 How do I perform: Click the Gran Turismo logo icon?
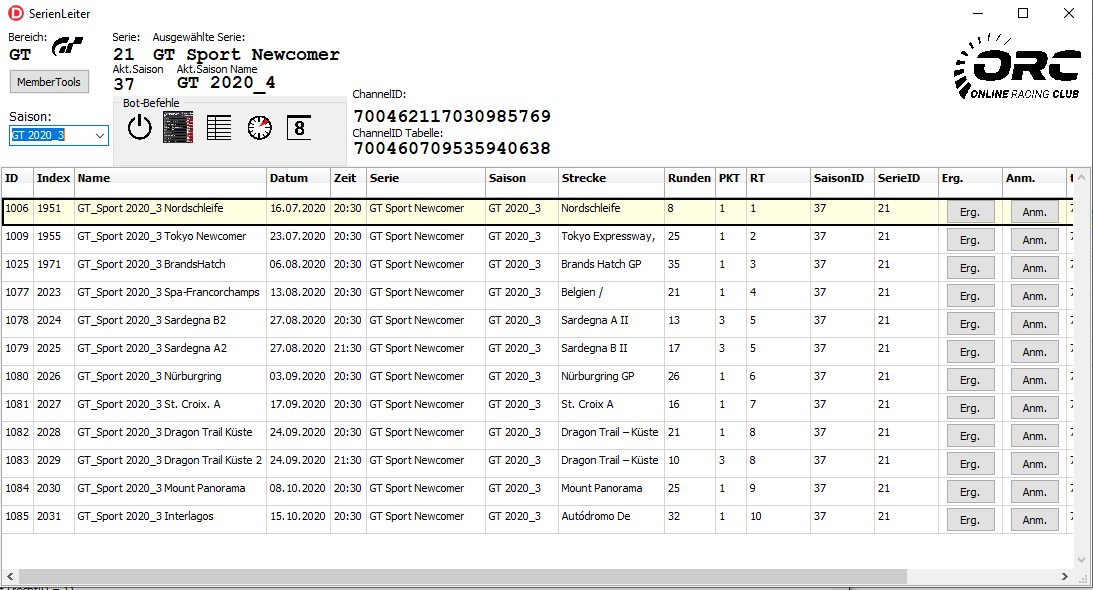click(x=68, y=47)
